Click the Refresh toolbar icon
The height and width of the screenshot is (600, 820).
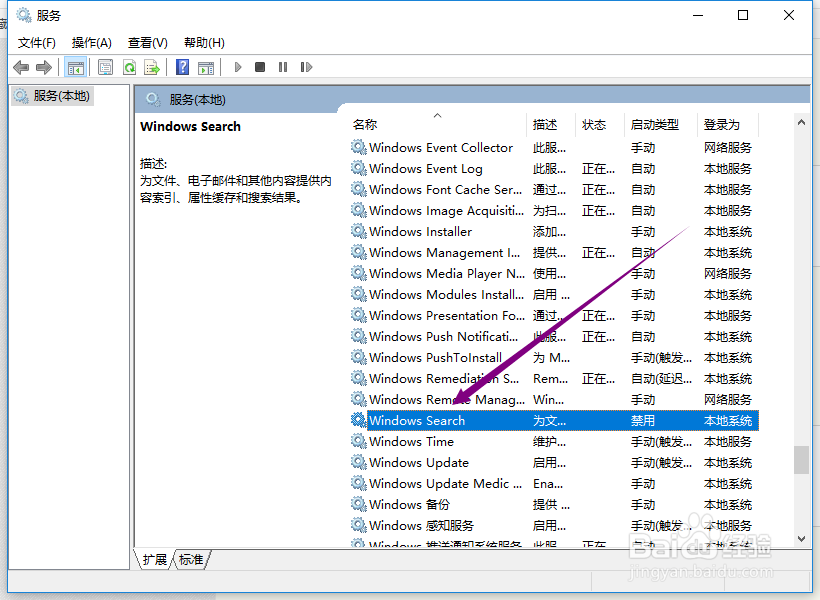(129, 67)
